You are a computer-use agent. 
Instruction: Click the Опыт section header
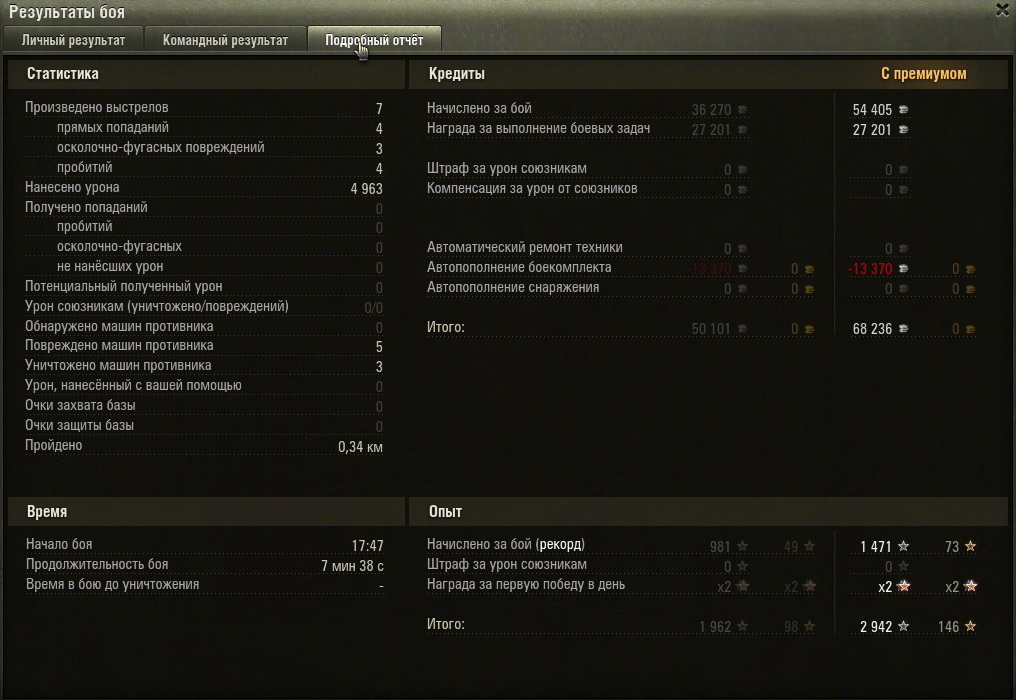(x=445, y=511)
